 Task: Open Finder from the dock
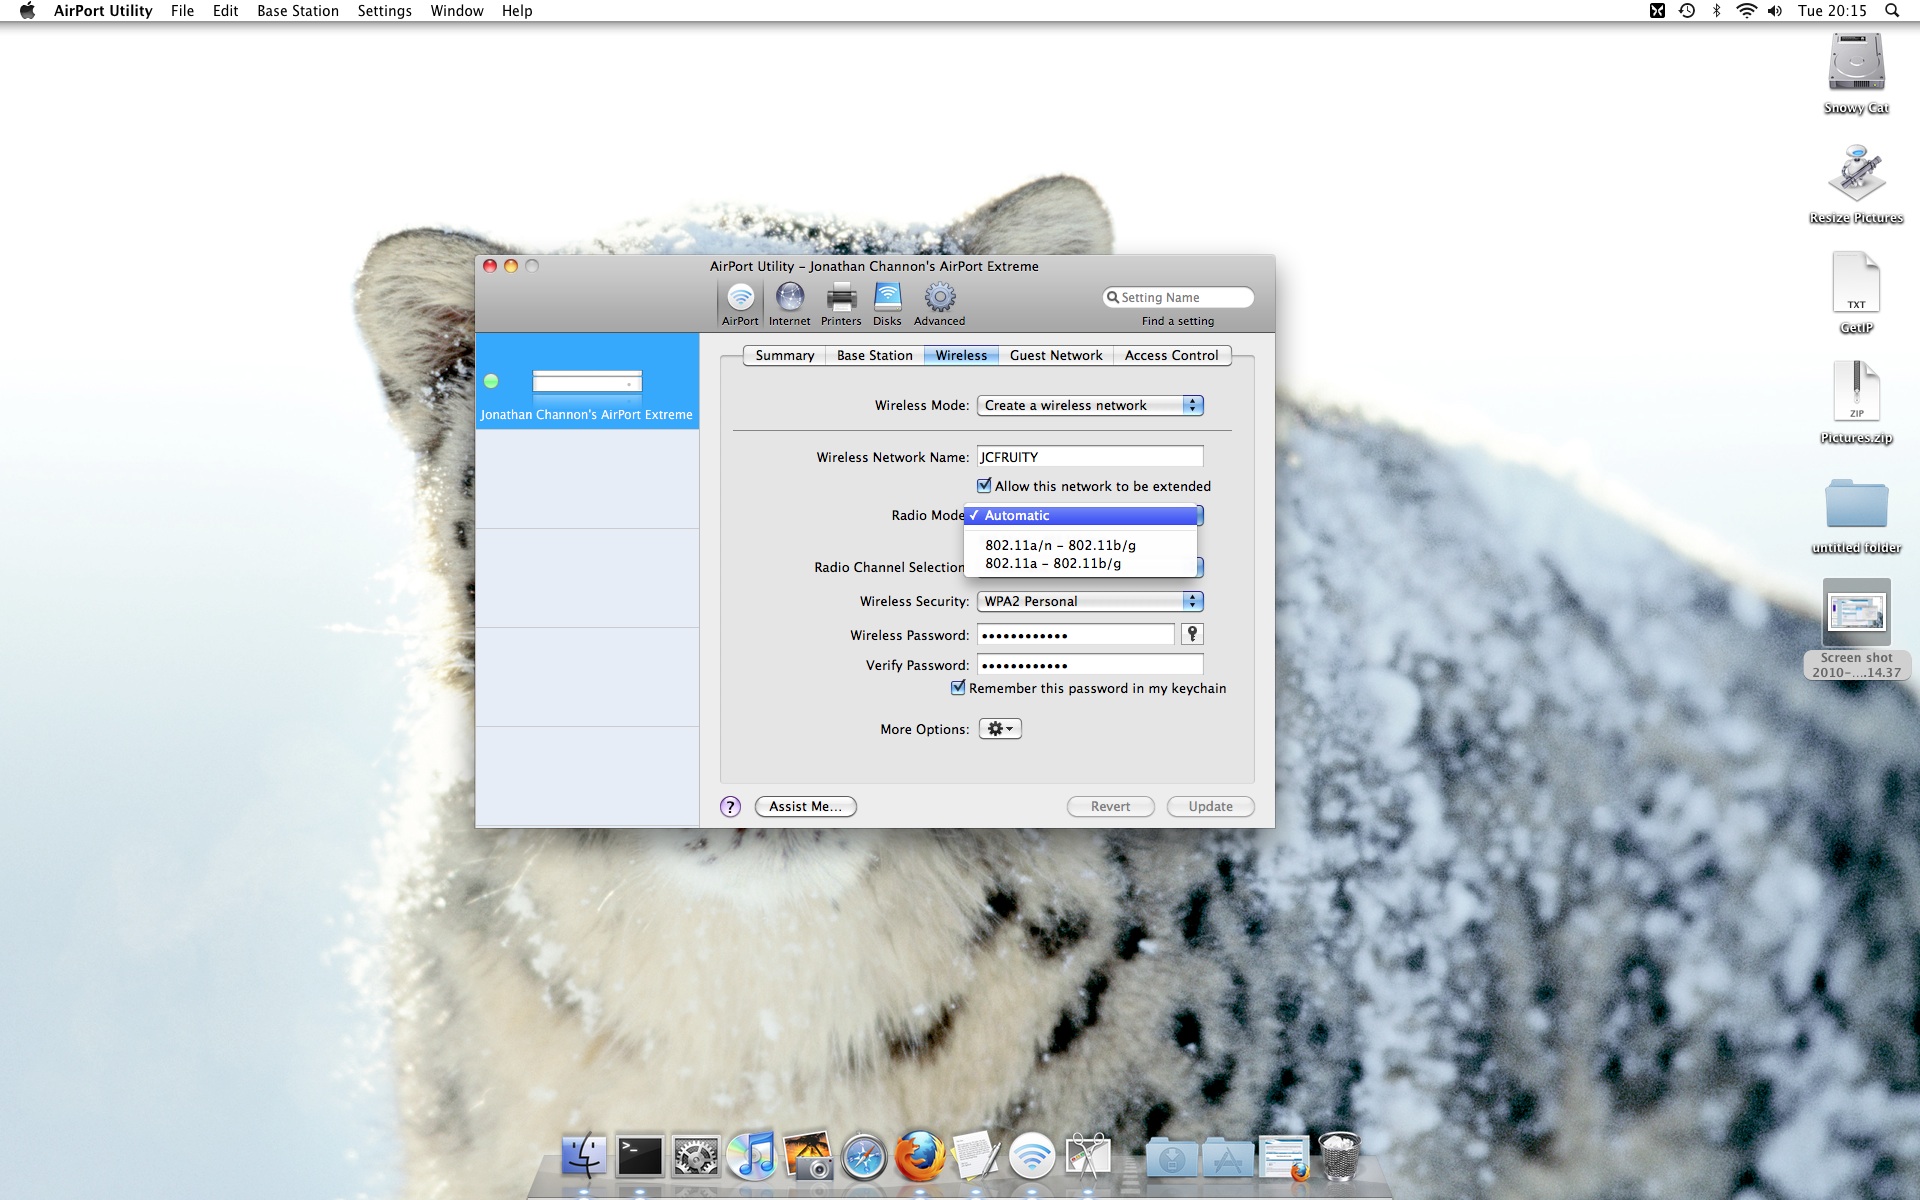click(x=583, y=1157)
